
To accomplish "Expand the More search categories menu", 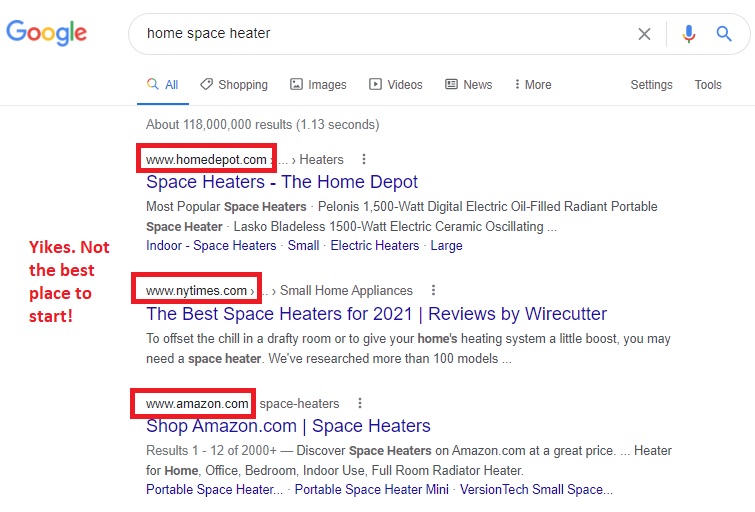I will [533, 85].
